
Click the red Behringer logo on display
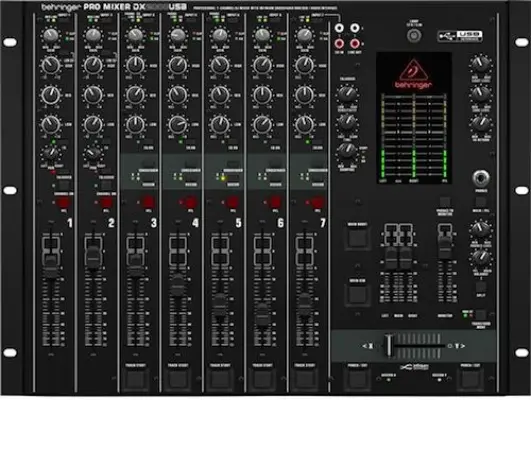(x=413, y=74)
